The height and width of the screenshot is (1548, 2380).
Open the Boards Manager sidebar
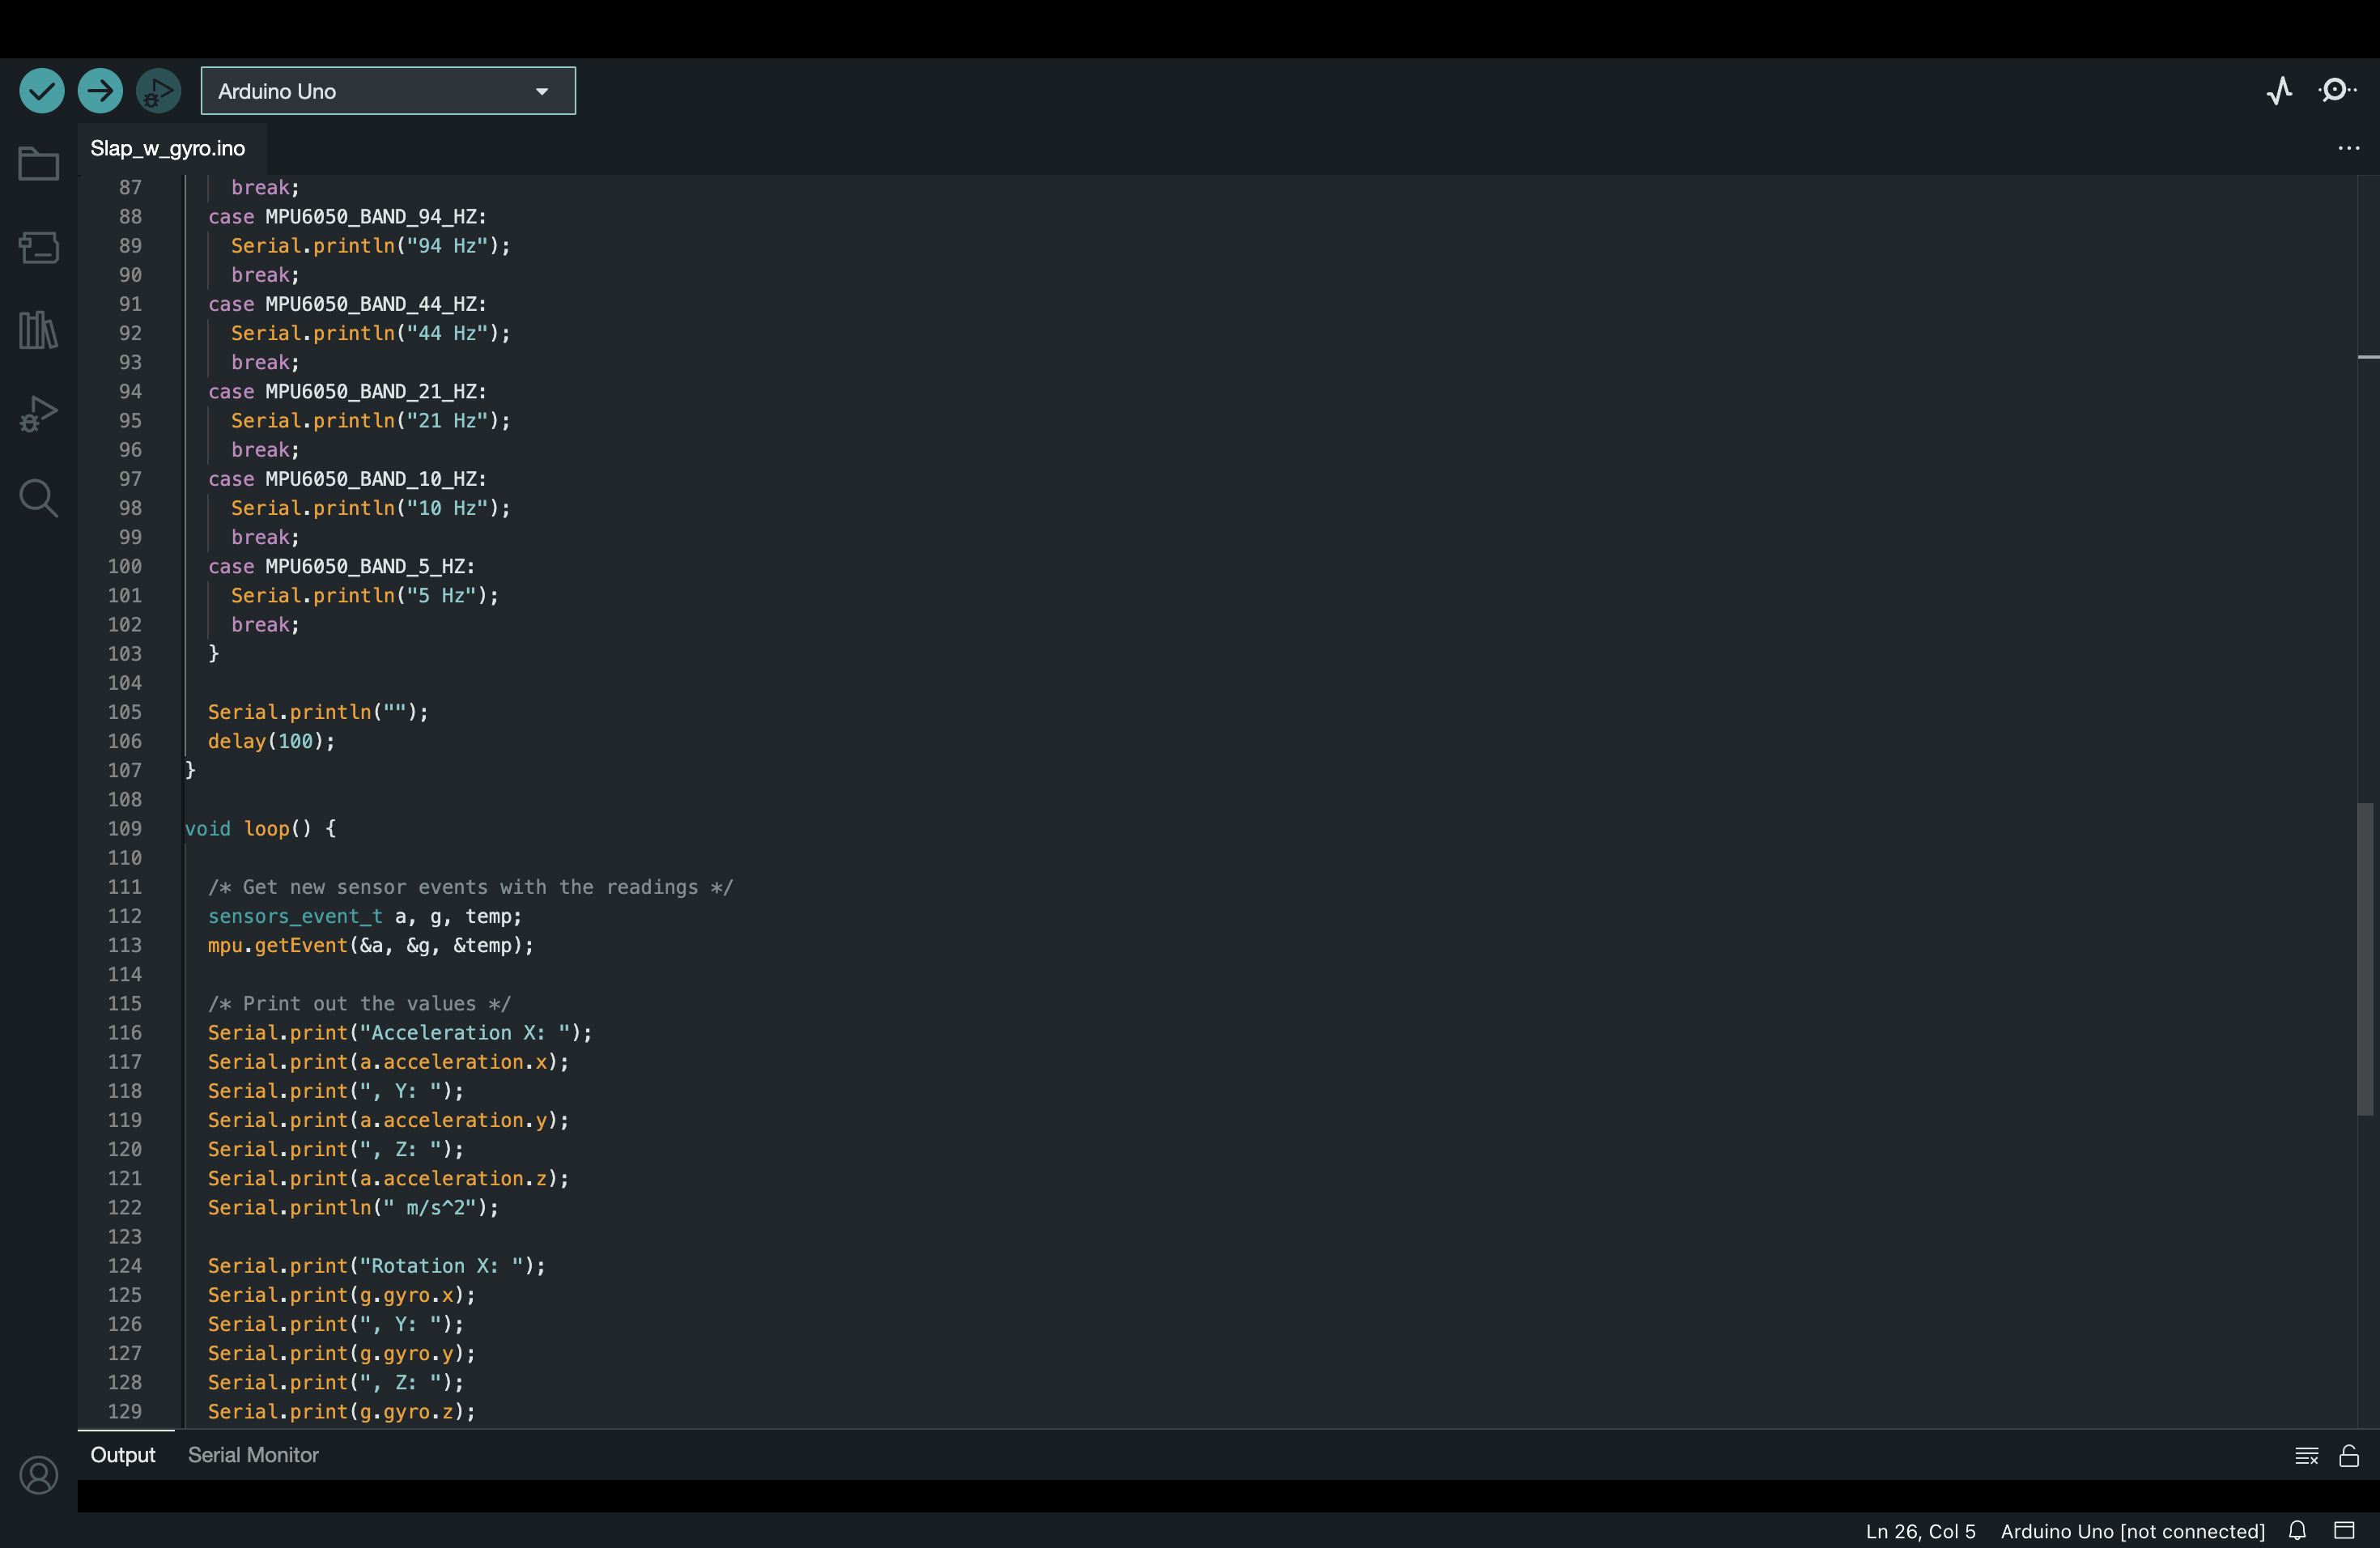(x=39, y=247)
